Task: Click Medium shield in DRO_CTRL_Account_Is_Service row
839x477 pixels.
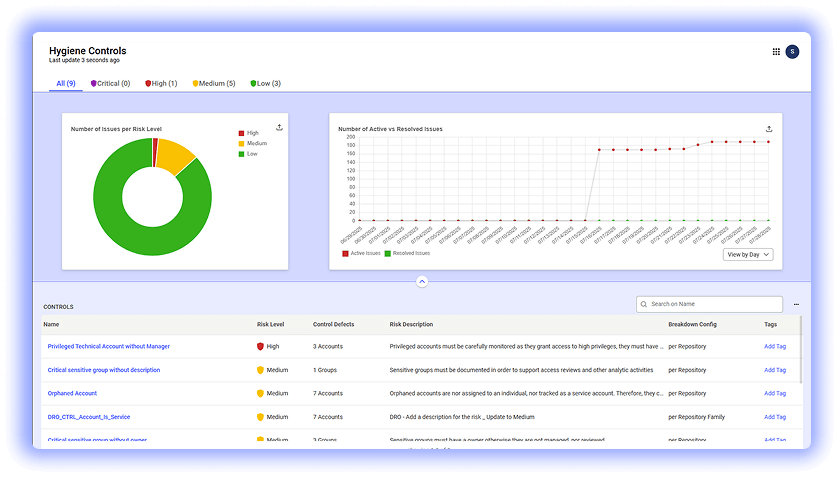Action: (260, 417)
